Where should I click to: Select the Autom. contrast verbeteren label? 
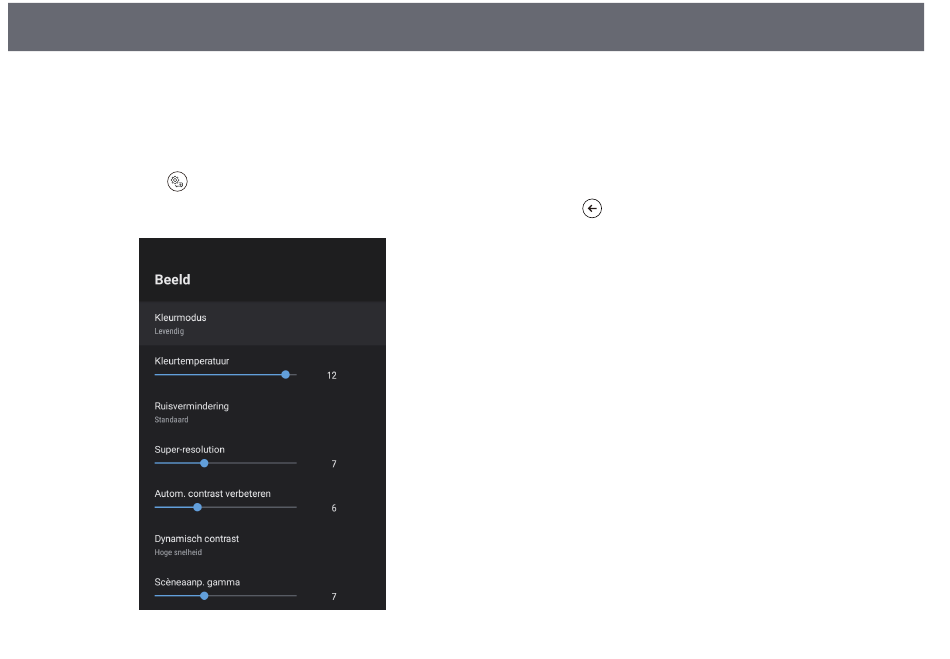(212, 494)
